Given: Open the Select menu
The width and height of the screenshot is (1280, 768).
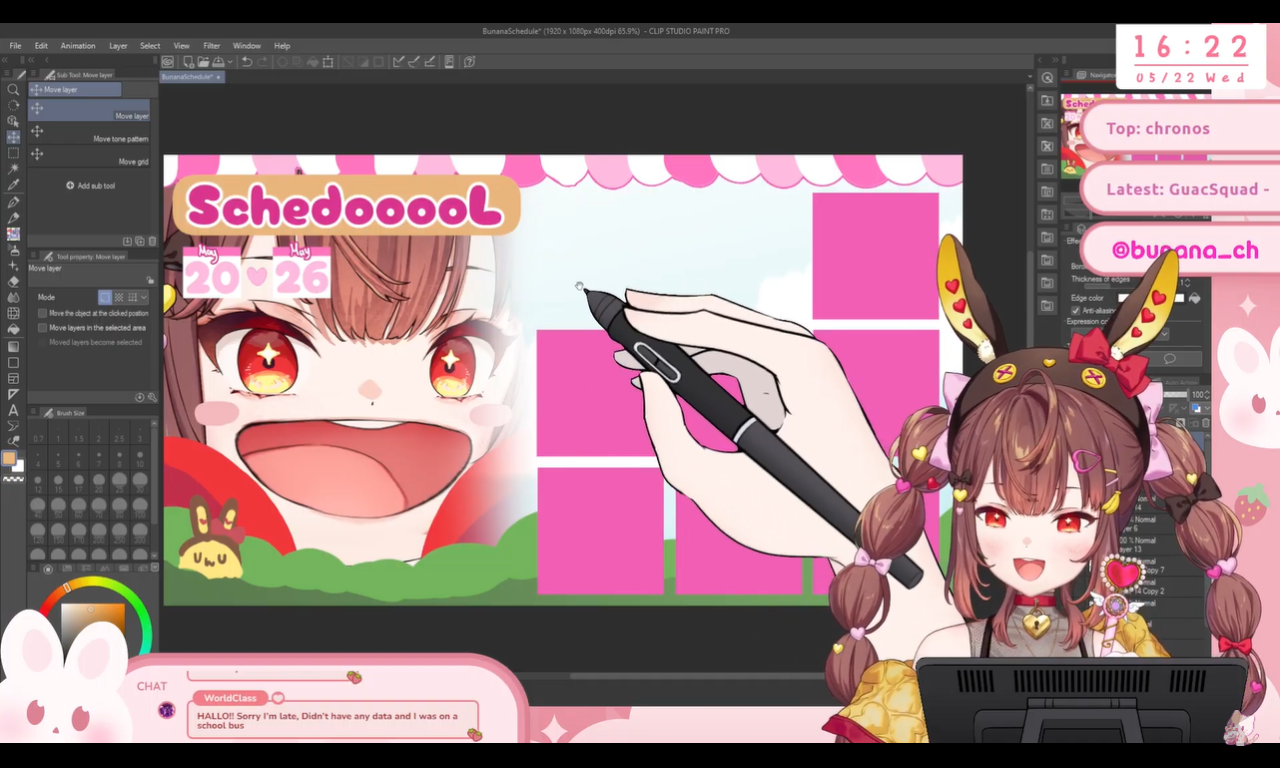Looking at the screenshot, I should [150, 46].
